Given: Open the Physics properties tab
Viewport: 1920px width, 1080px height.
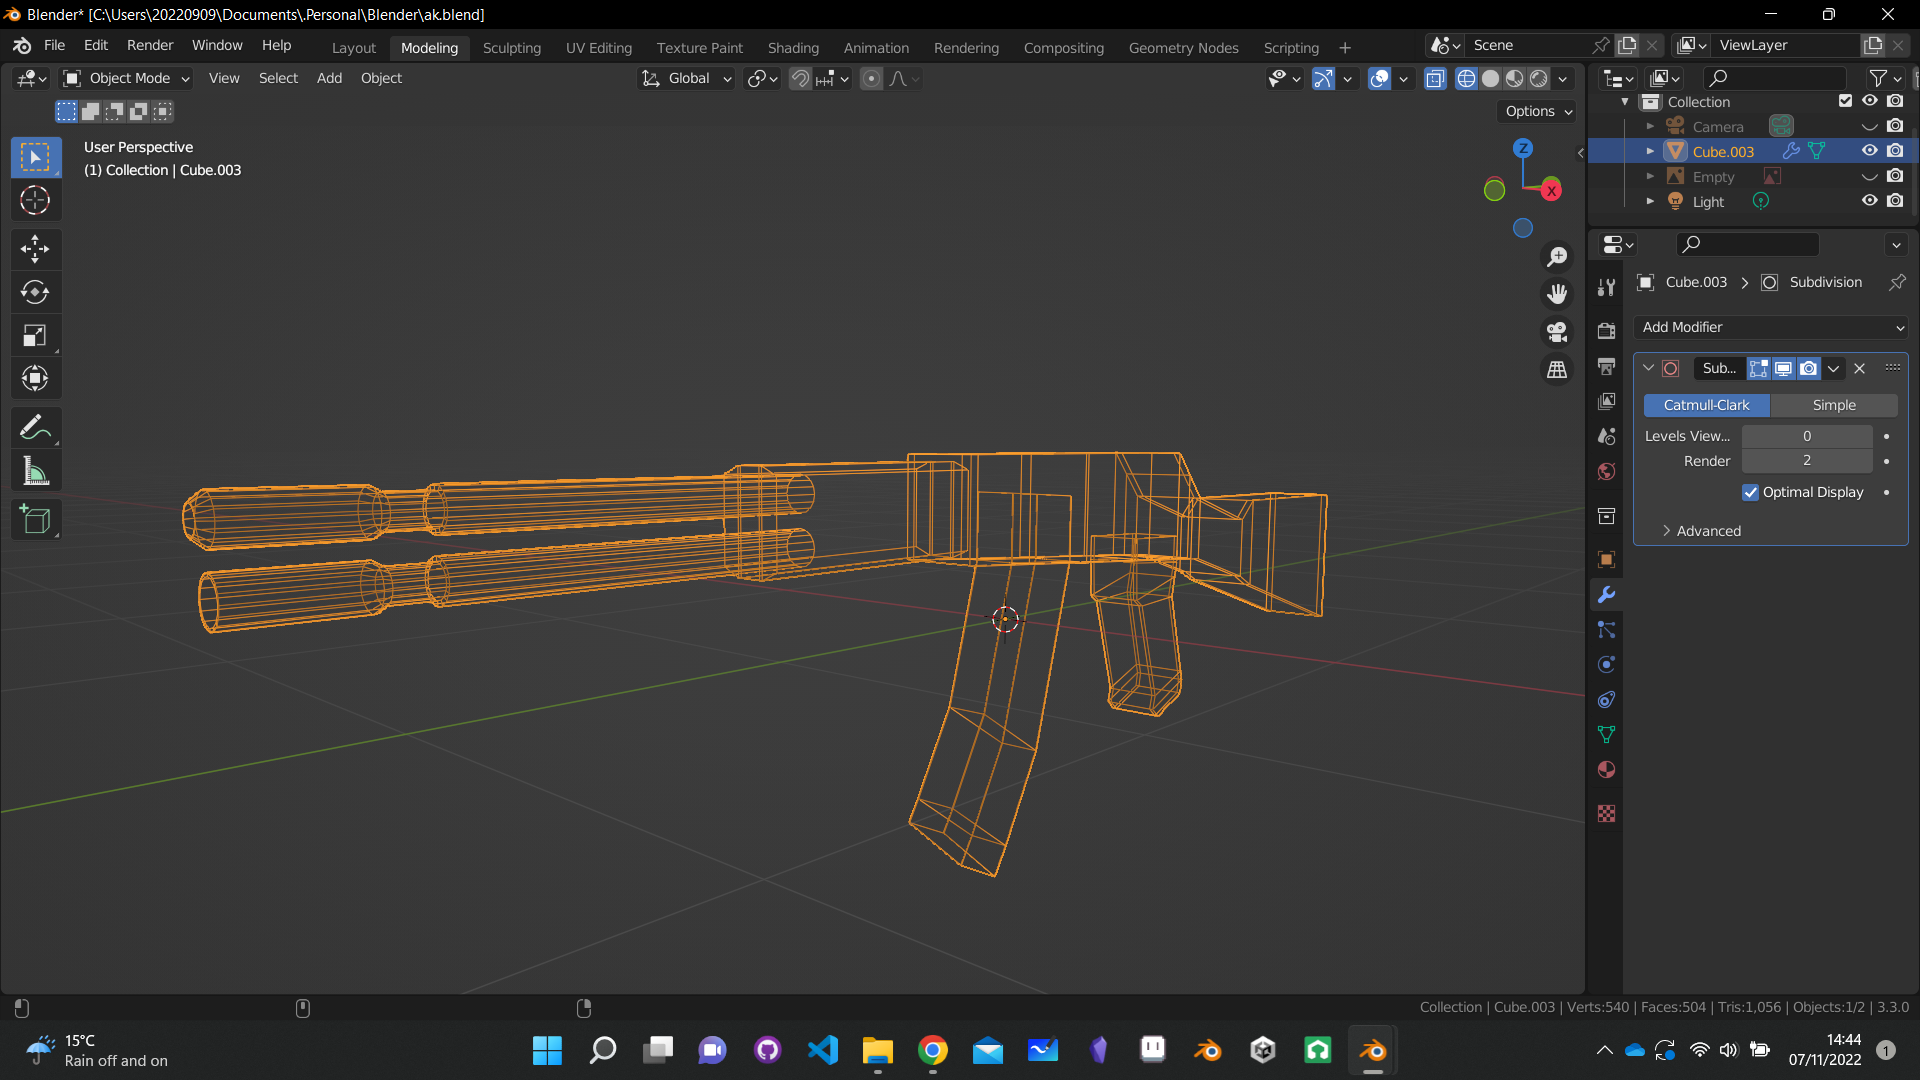Looking at the screenshot, I should (1606, 664).
